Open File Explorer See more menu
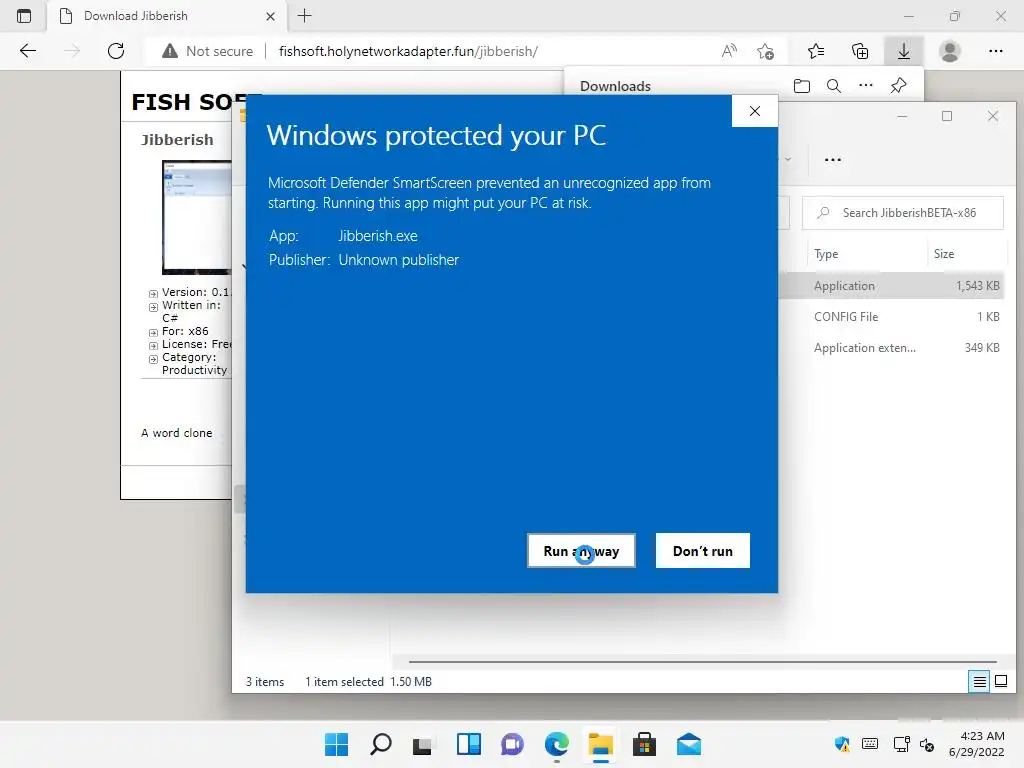 (833, 159)
